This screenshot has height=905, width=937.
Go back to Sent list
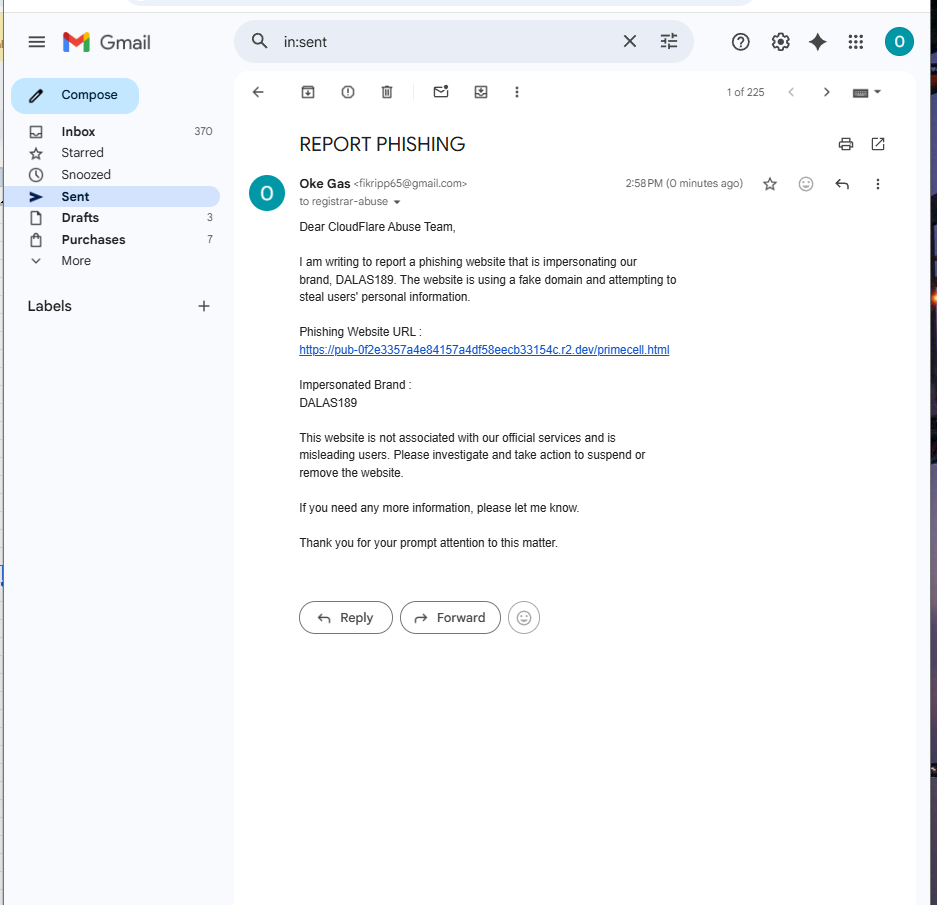click(258, 92)
